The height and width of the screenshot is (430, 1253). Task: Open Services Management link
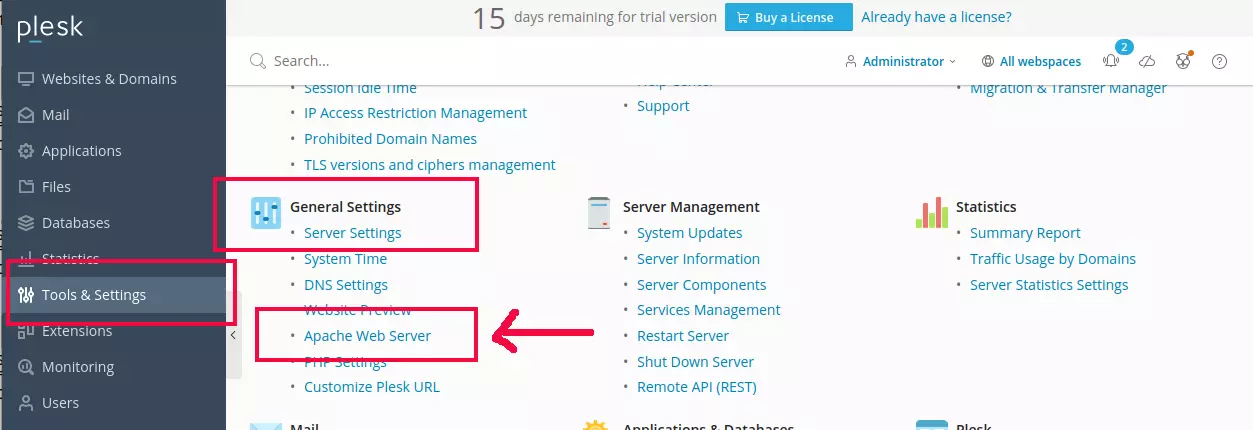point(709,310)
